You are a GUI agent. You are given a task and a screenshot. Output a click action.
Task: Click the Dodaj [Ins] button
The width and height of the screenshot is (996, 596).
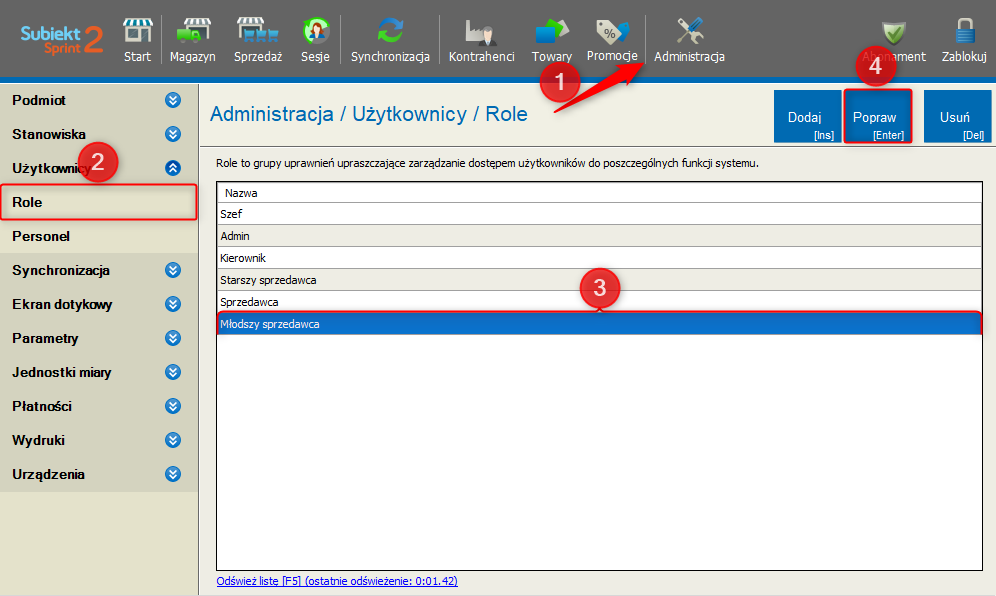807,116
